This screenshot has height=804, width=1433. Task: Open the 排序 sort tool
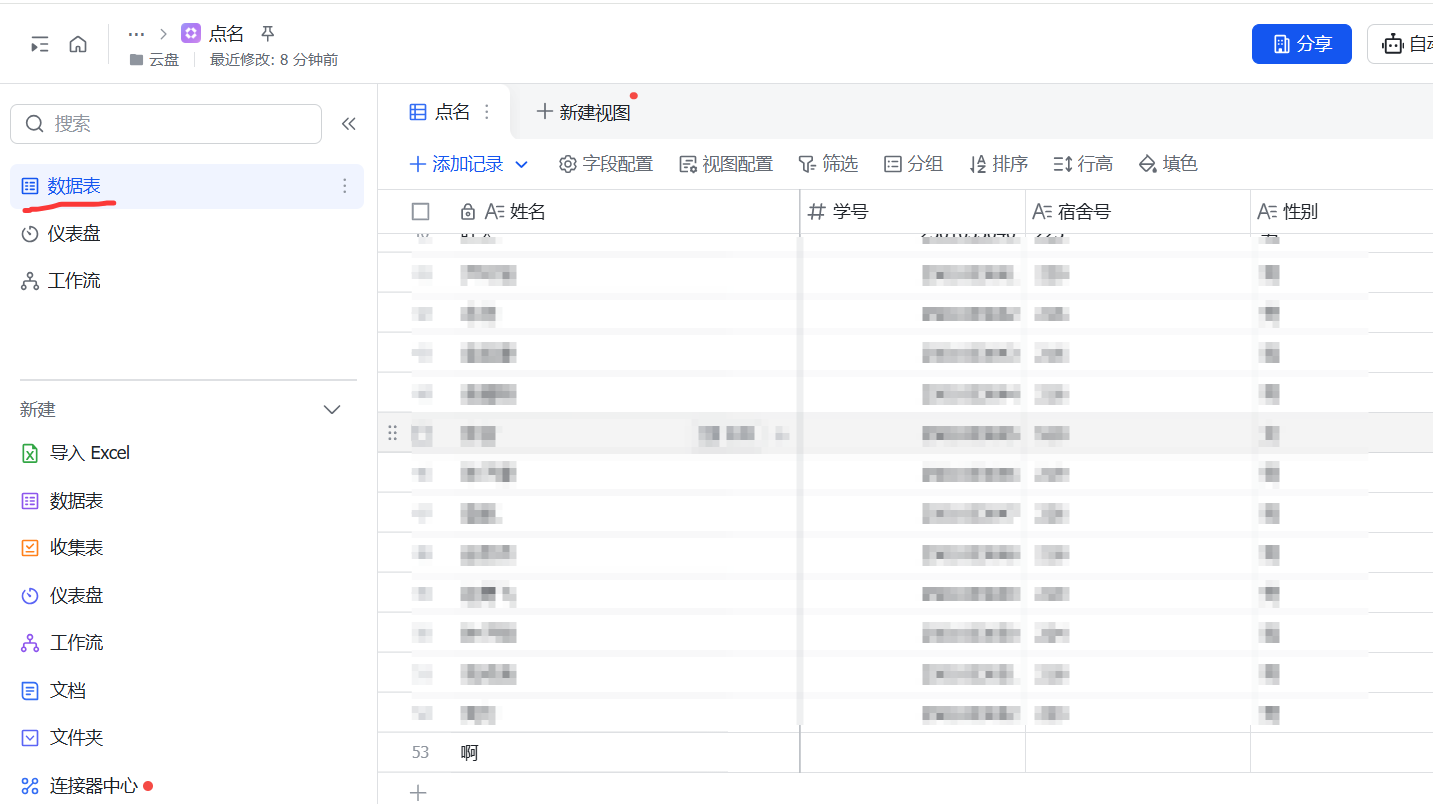click(x=998, y=164)
